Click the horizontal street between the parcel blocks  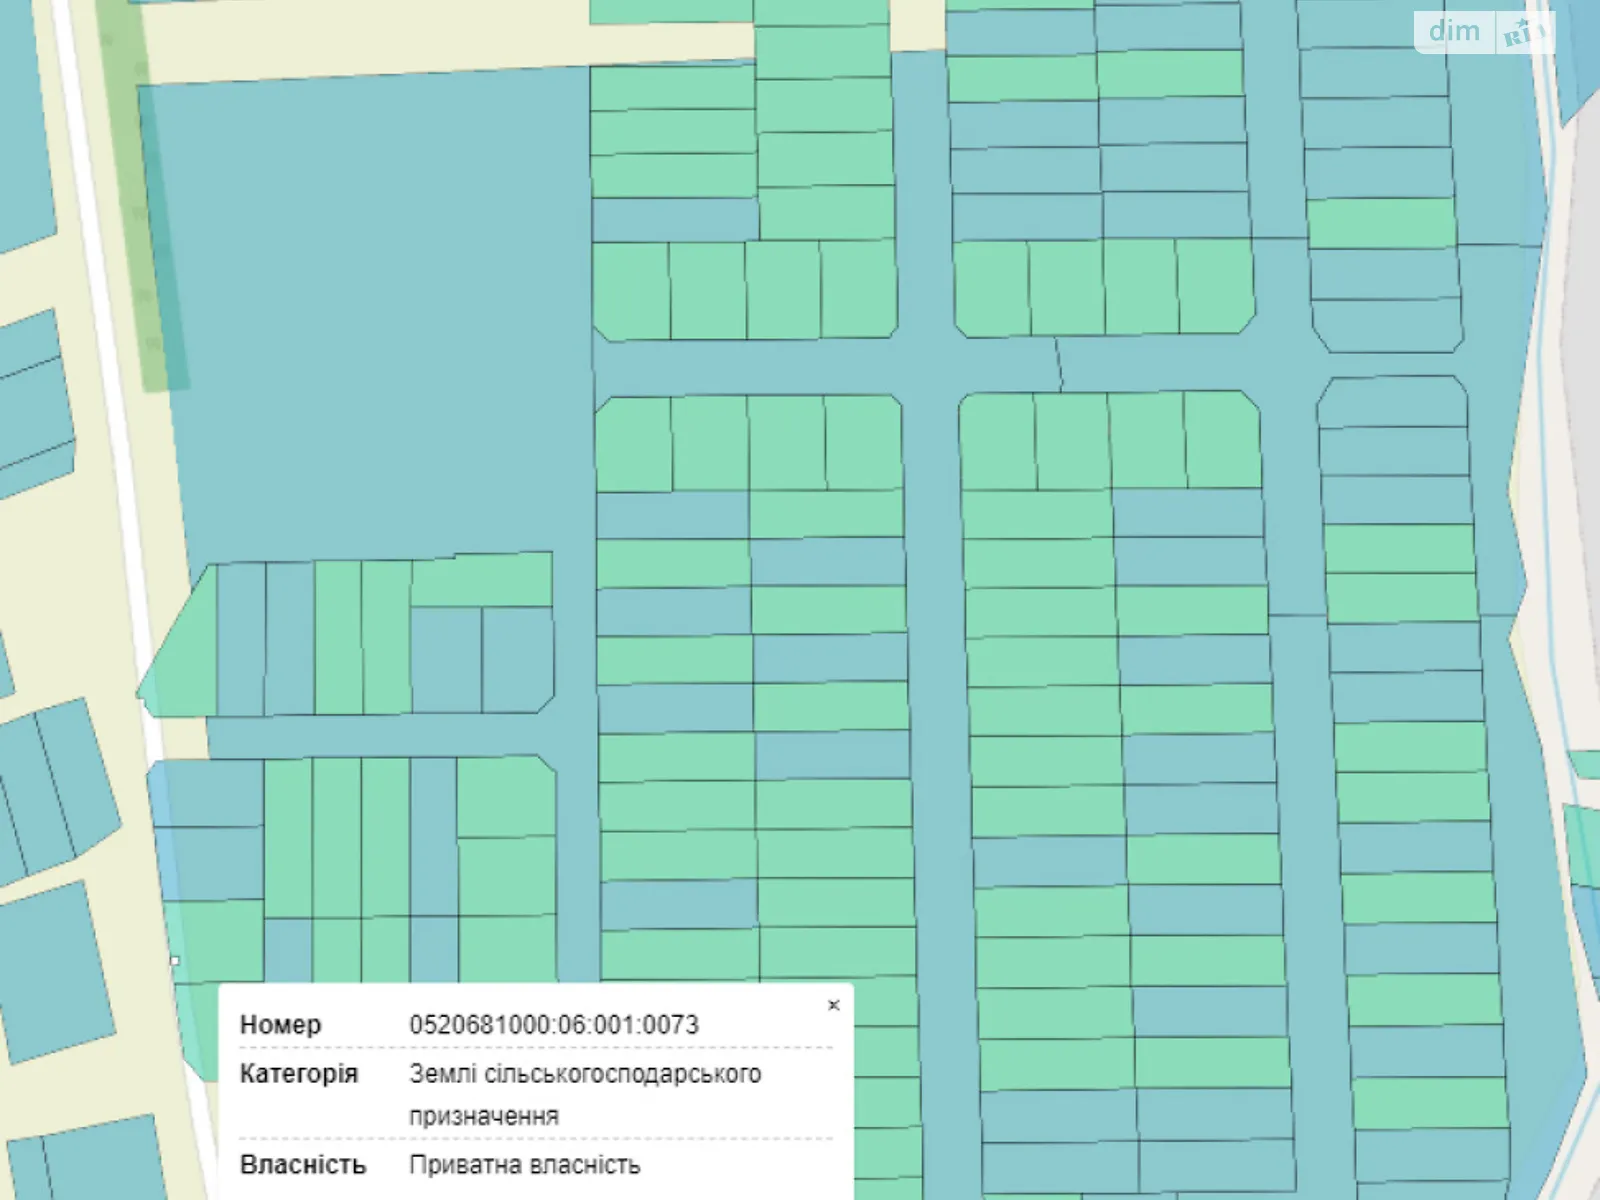(750, 367)
